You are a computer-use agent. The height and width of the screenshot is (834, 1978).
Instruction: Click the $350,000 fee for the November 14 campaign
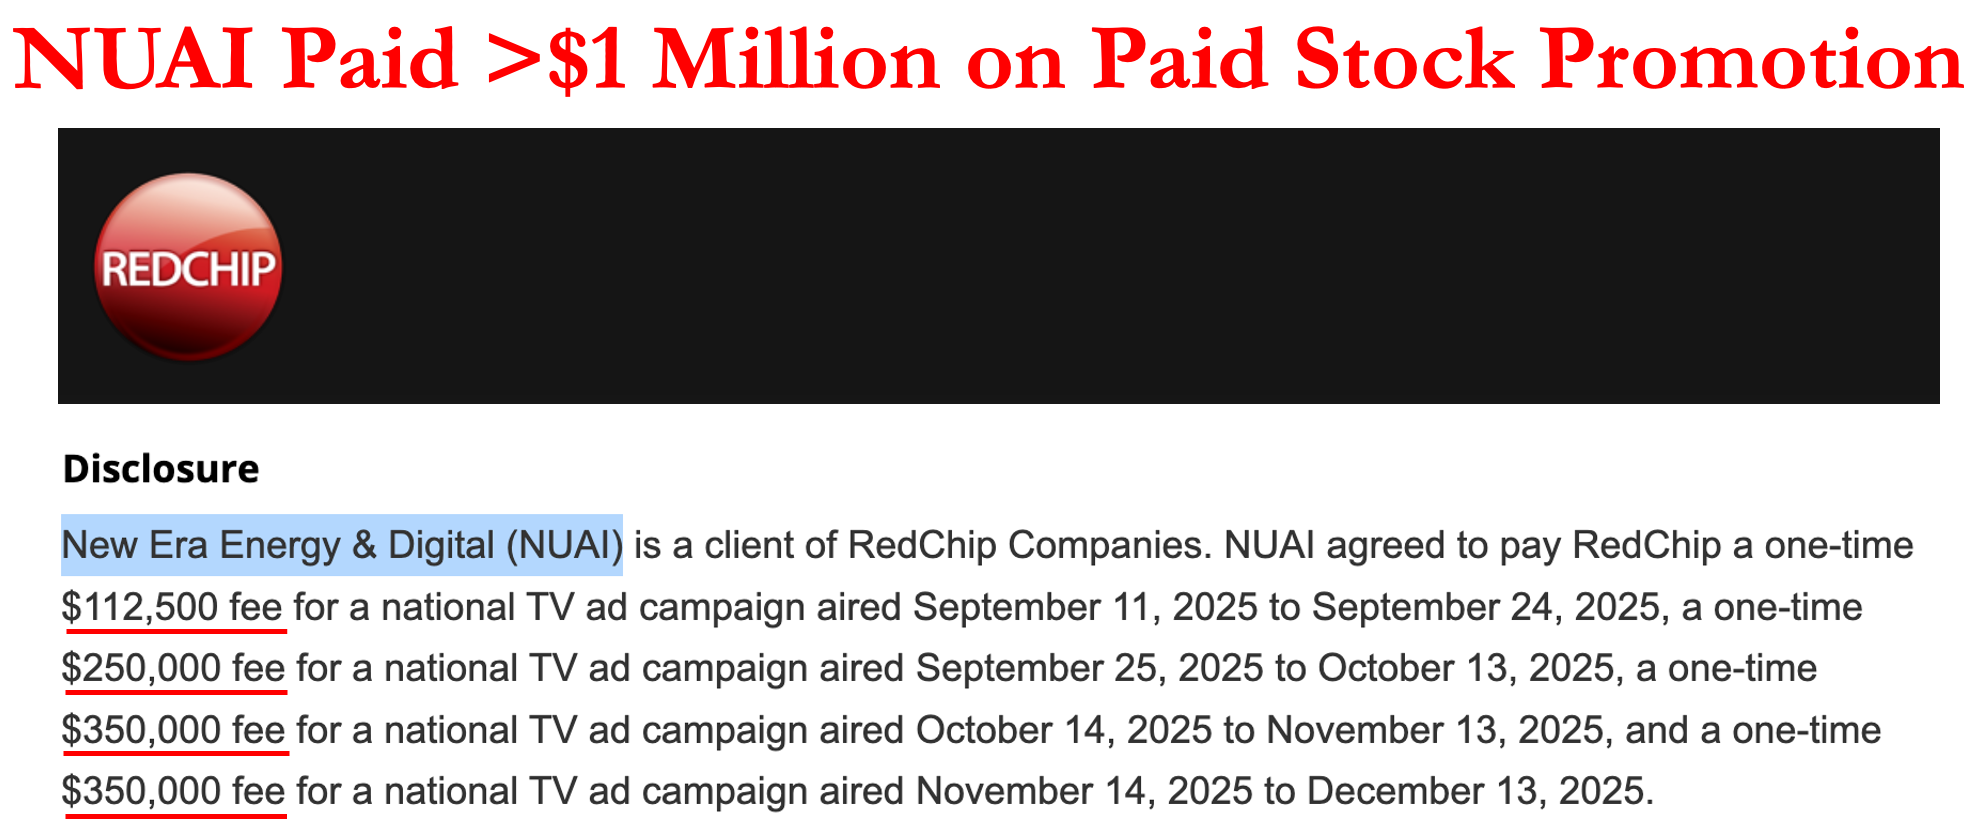[174, 791]
